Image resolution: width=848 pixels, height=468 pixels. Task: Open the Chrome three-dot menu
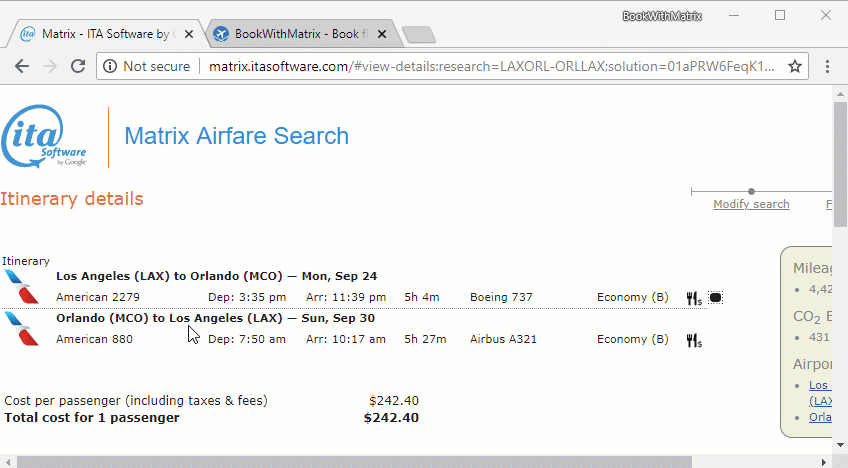pyautogui.click(x=828, y=67)
